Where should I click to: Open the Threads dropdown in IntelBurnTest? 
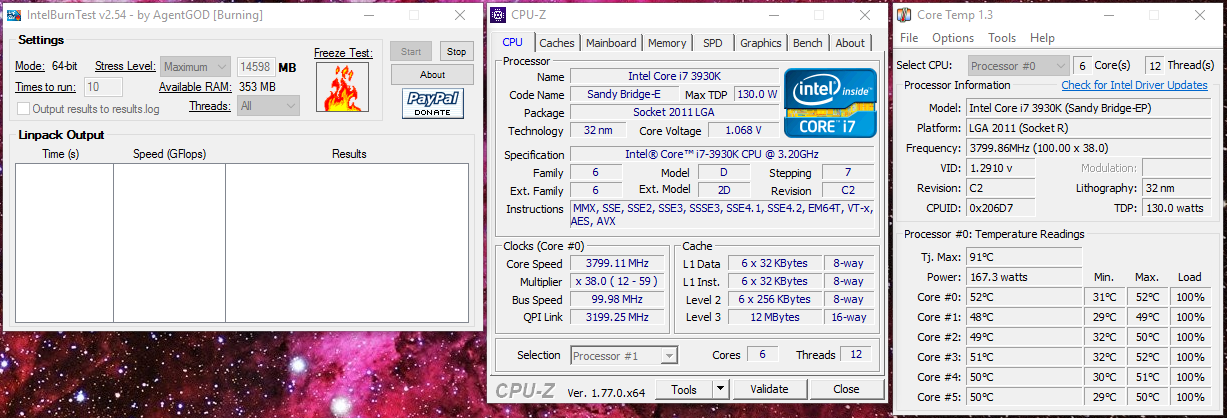pyautogui.click(x=268, y=105)
